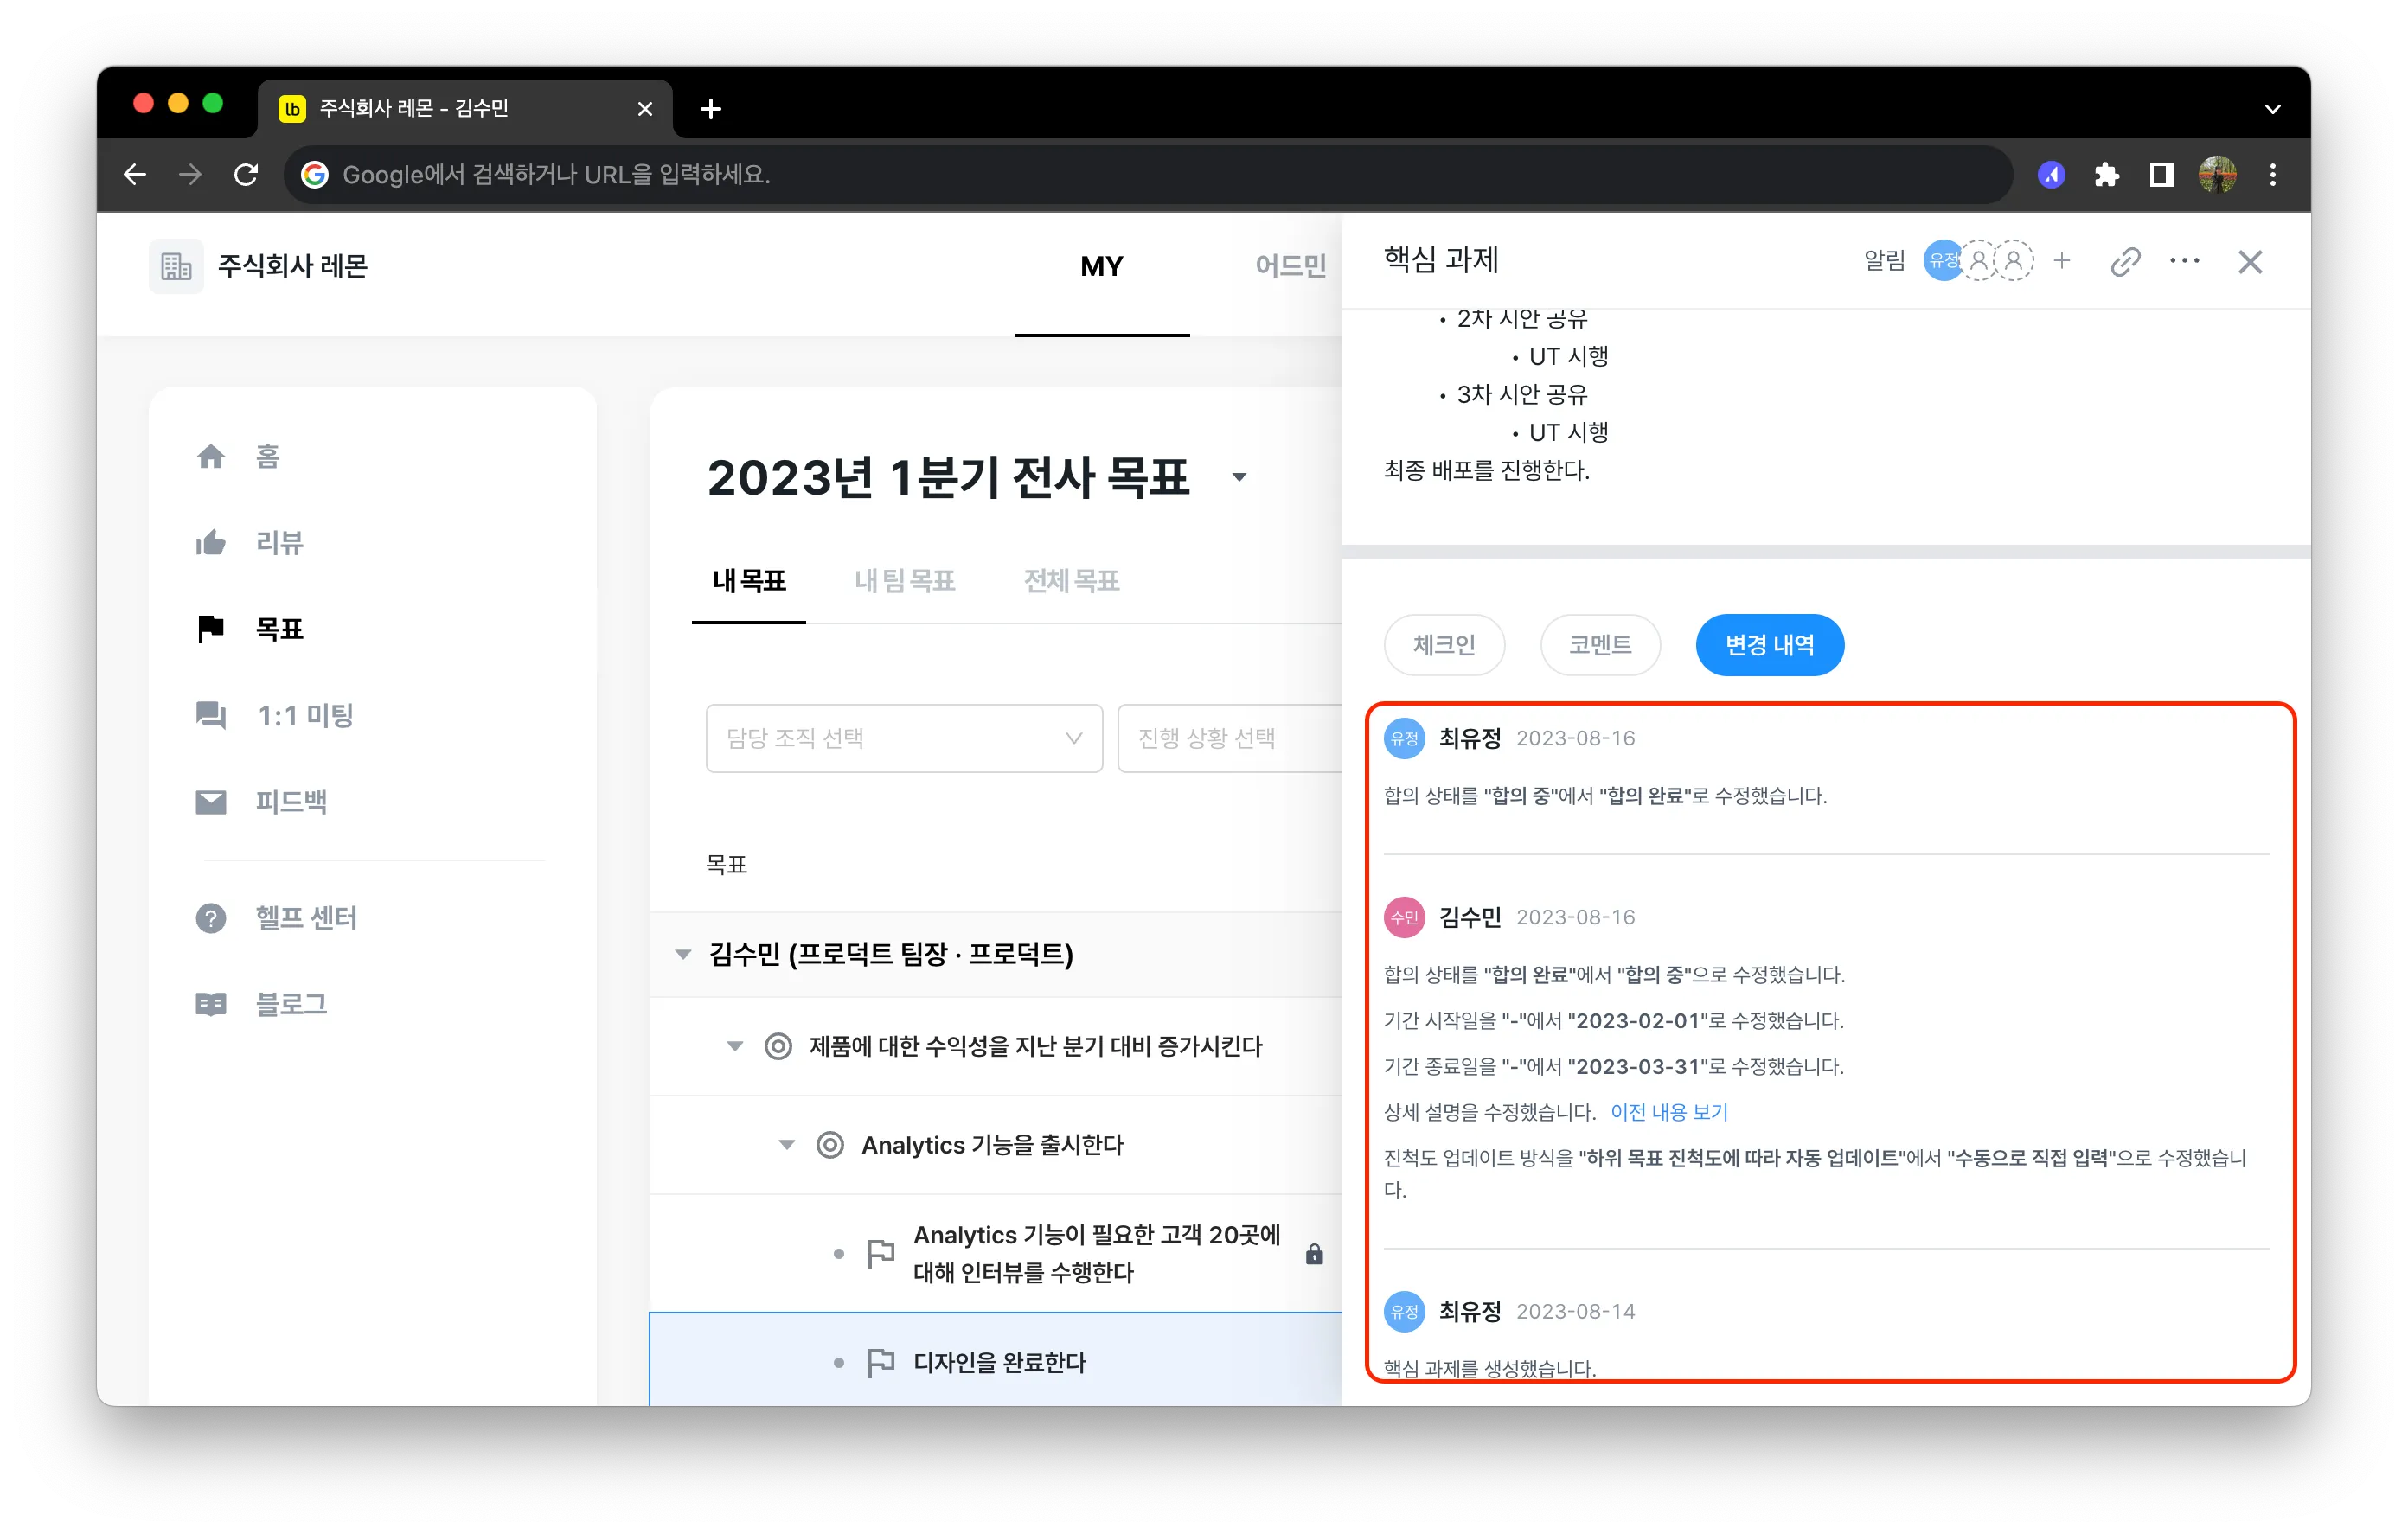This screenshot has height=1534, width=2408.
Task: Click the lock icon on Analytics interview task
Action: (x=1314, y=1254)
